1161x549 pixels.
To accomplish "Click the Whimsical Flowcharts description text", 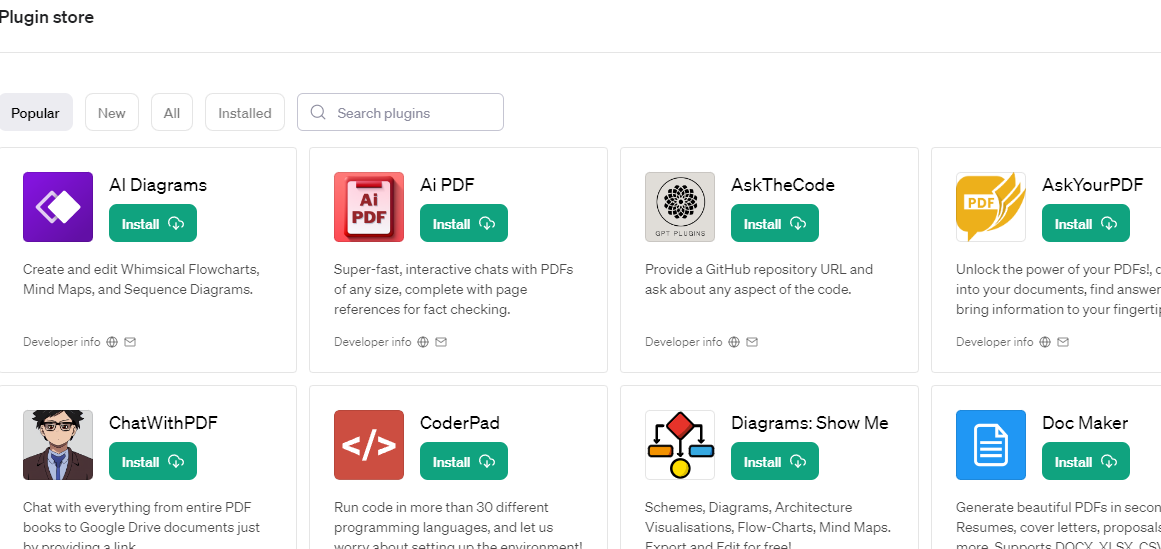I will (x=141, y=279).
